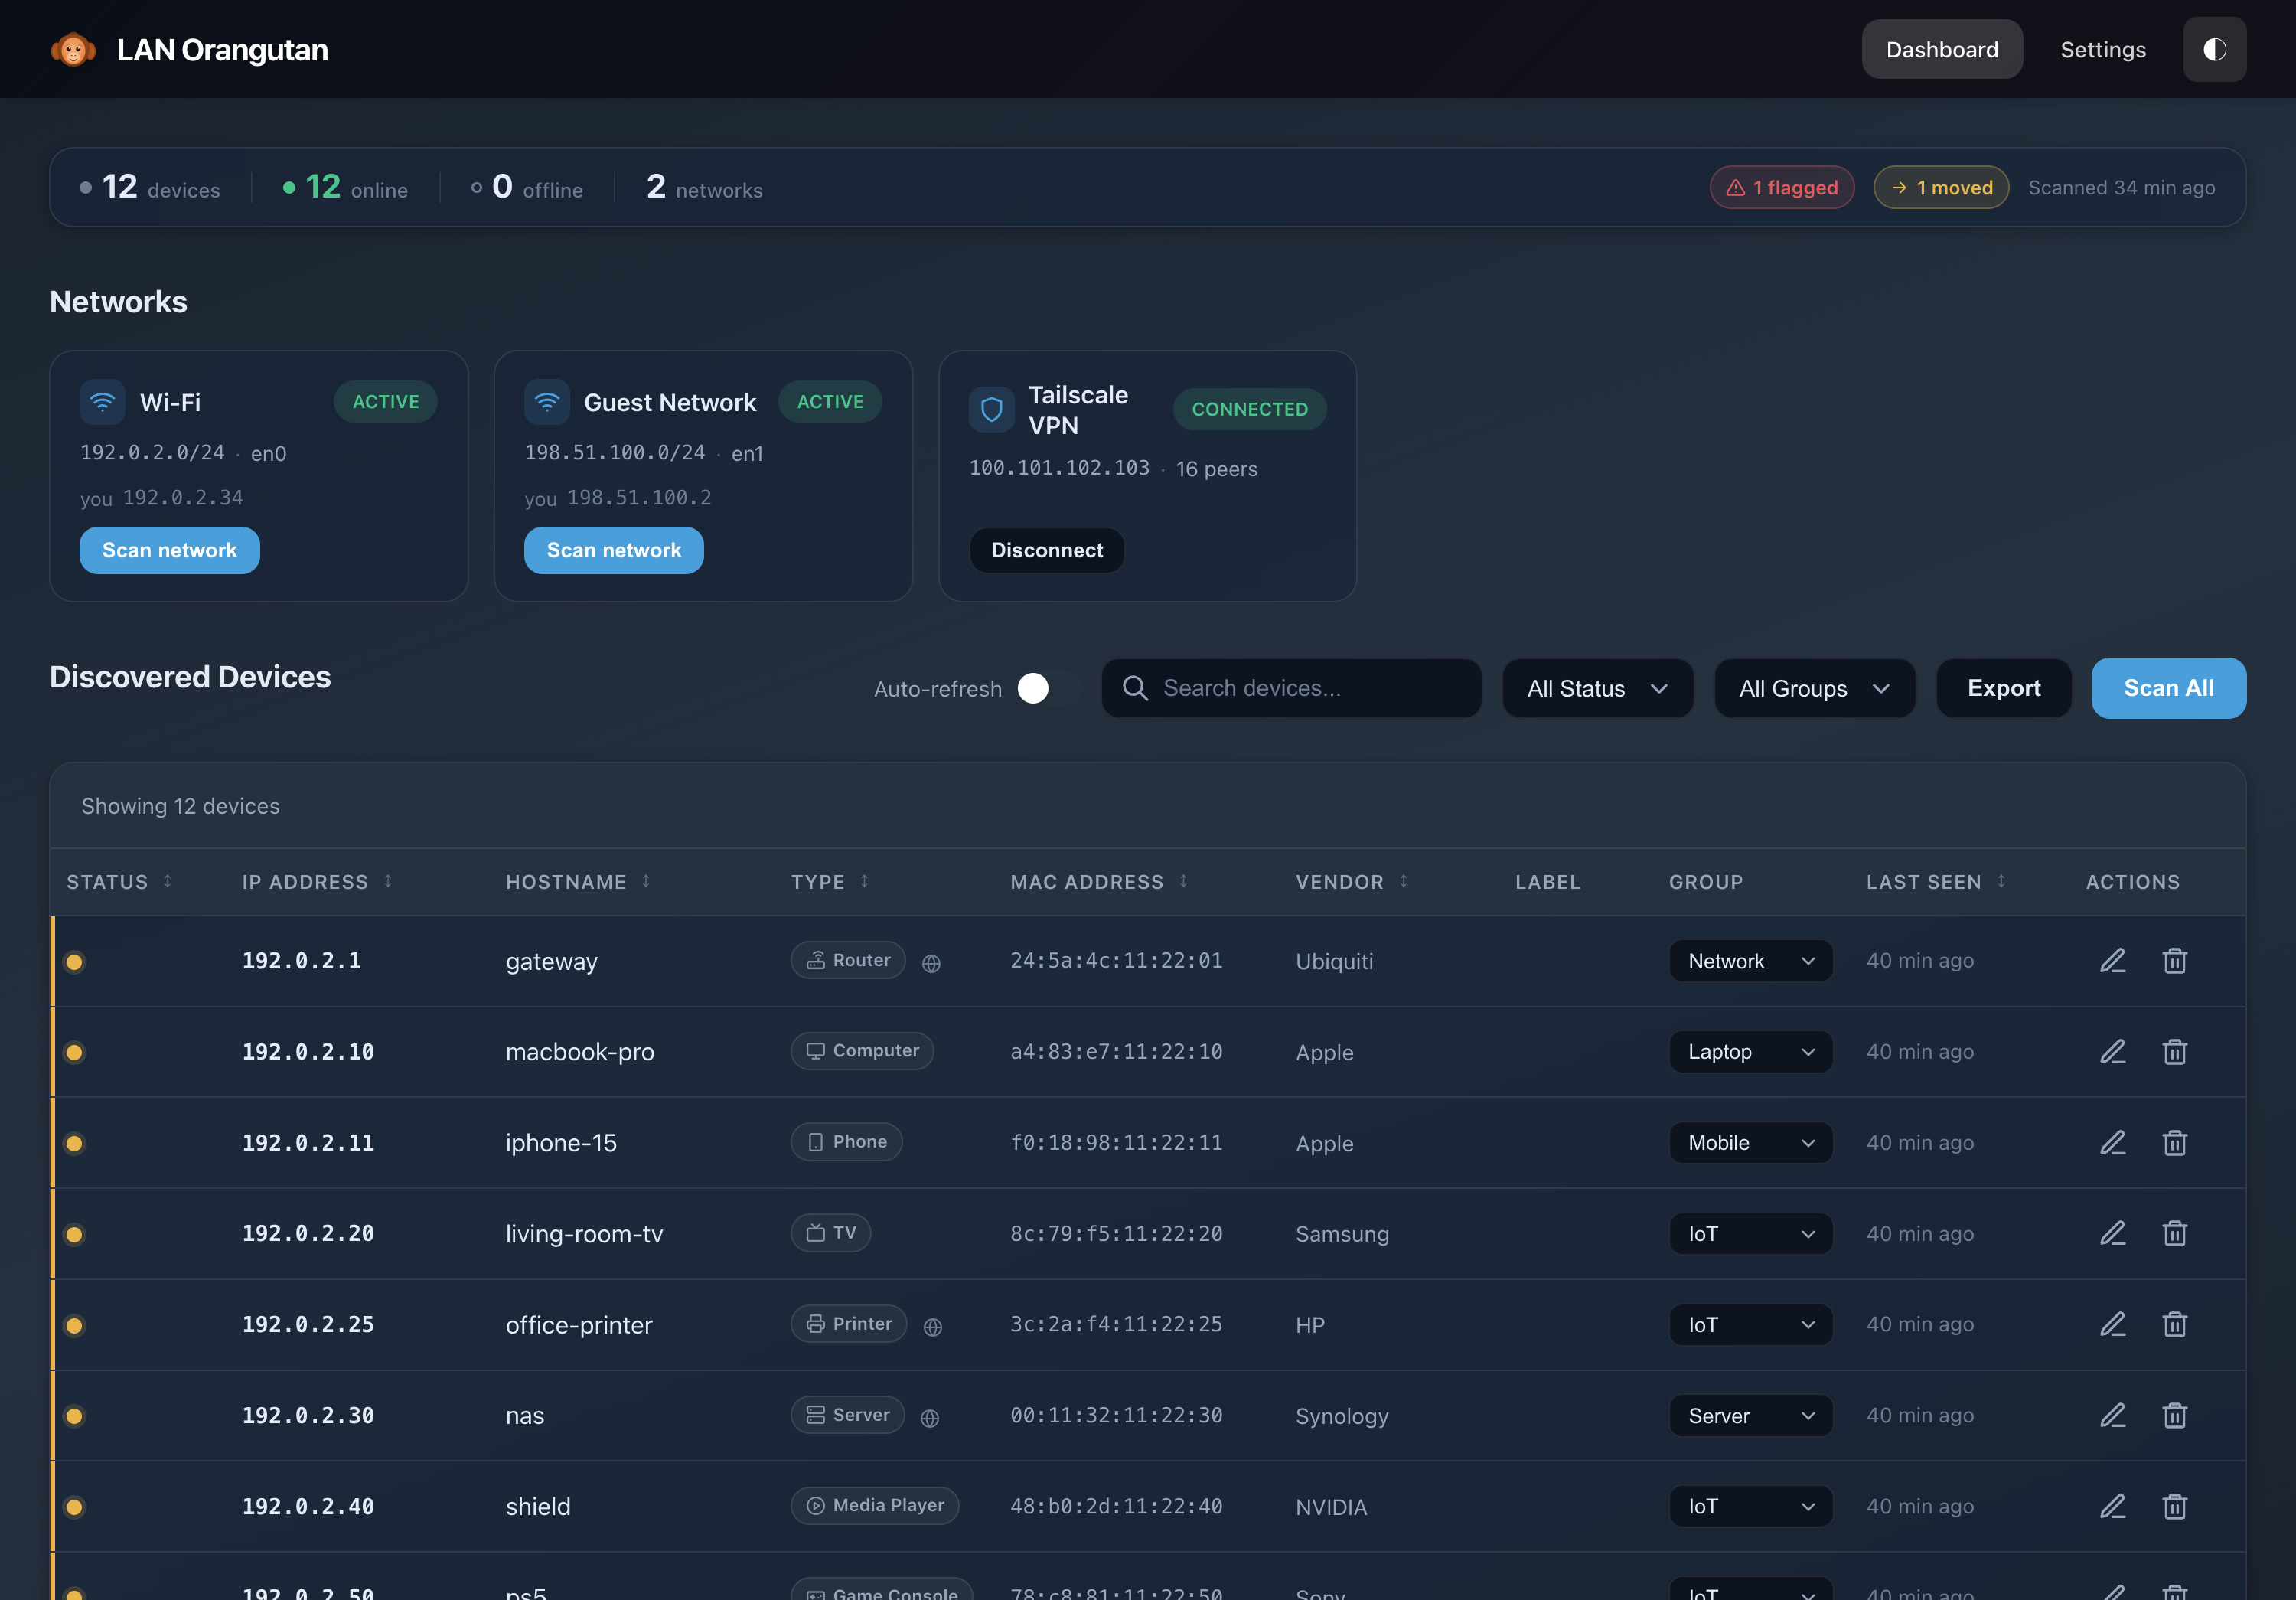Delete the iphone-15 device

pos(2174,1143)
